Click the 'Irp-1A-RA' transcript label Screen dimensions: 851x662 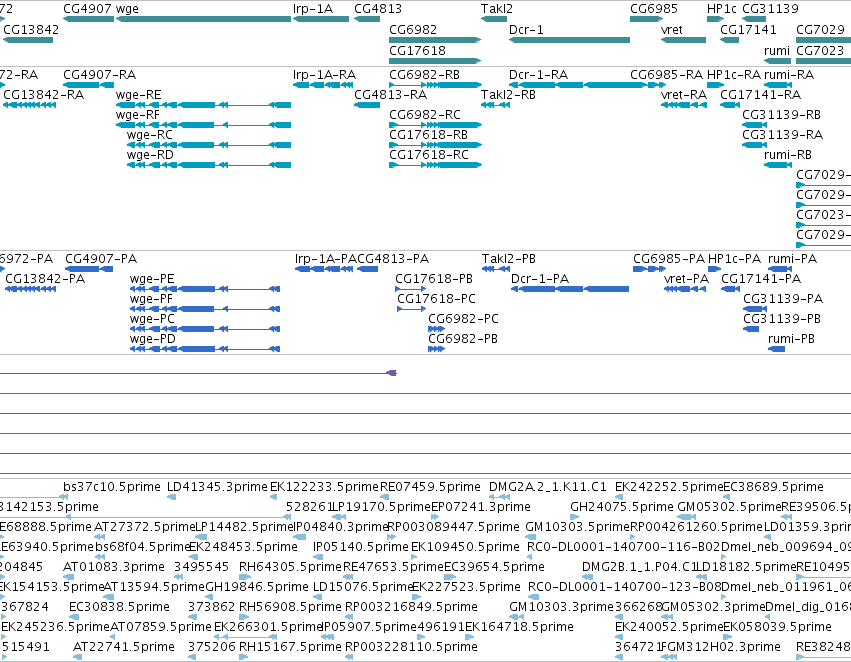point(324,75)
